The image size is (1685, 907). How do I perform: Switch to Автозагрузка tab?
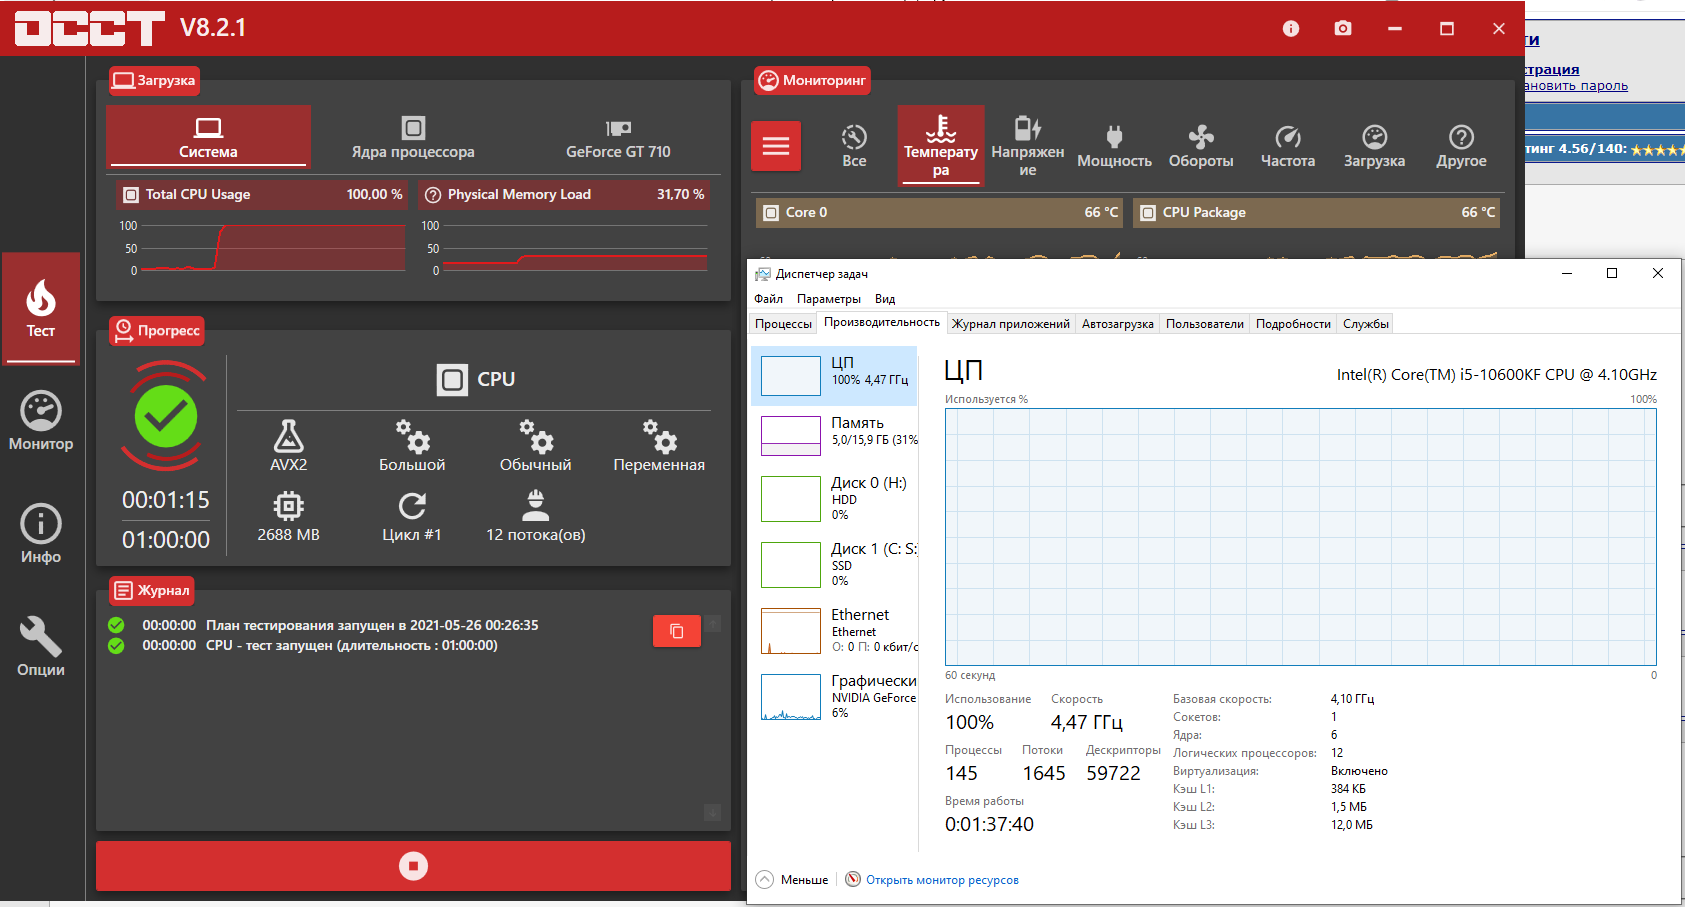tap(1118, 324)
